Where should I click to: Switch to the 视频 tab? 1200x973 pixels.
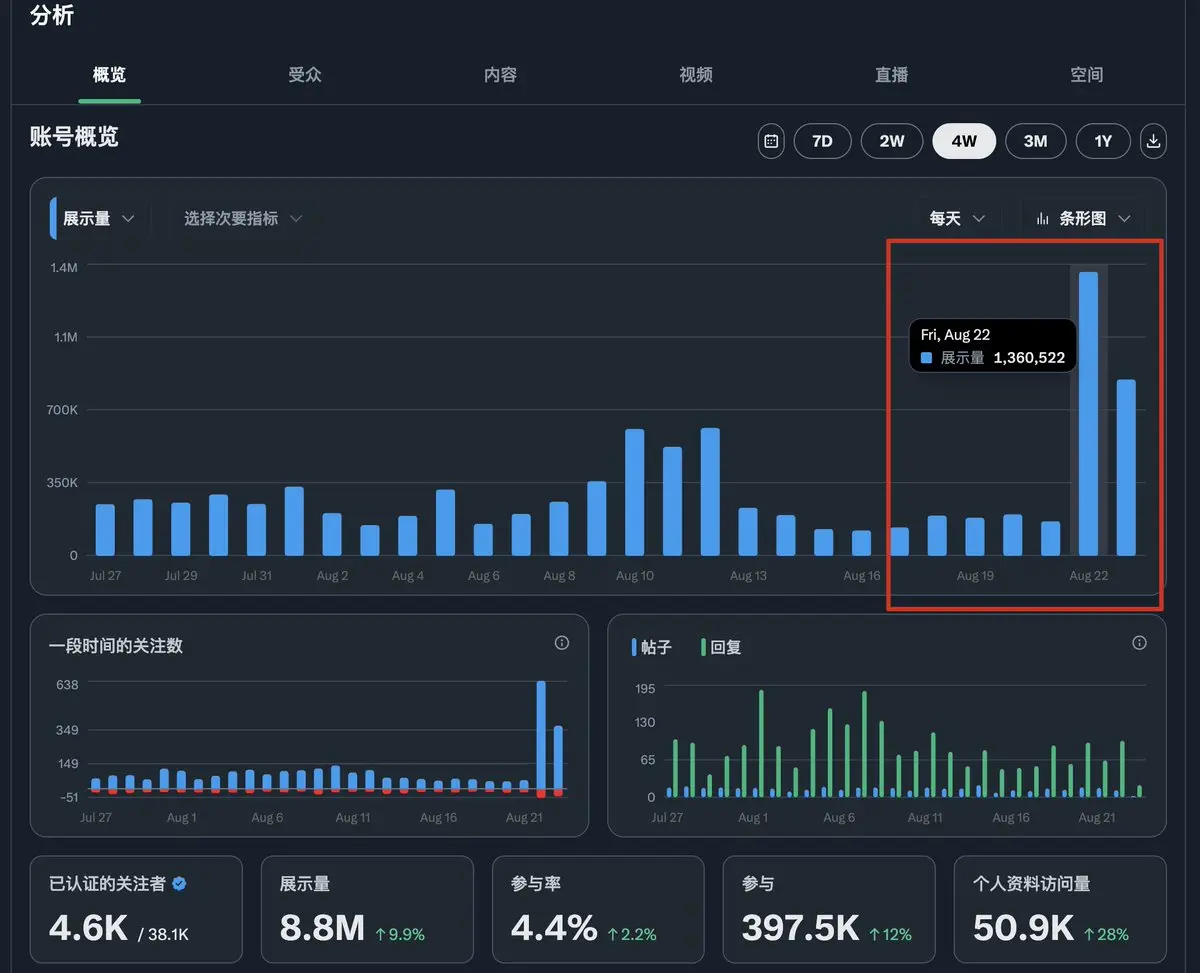click(696, 75)
